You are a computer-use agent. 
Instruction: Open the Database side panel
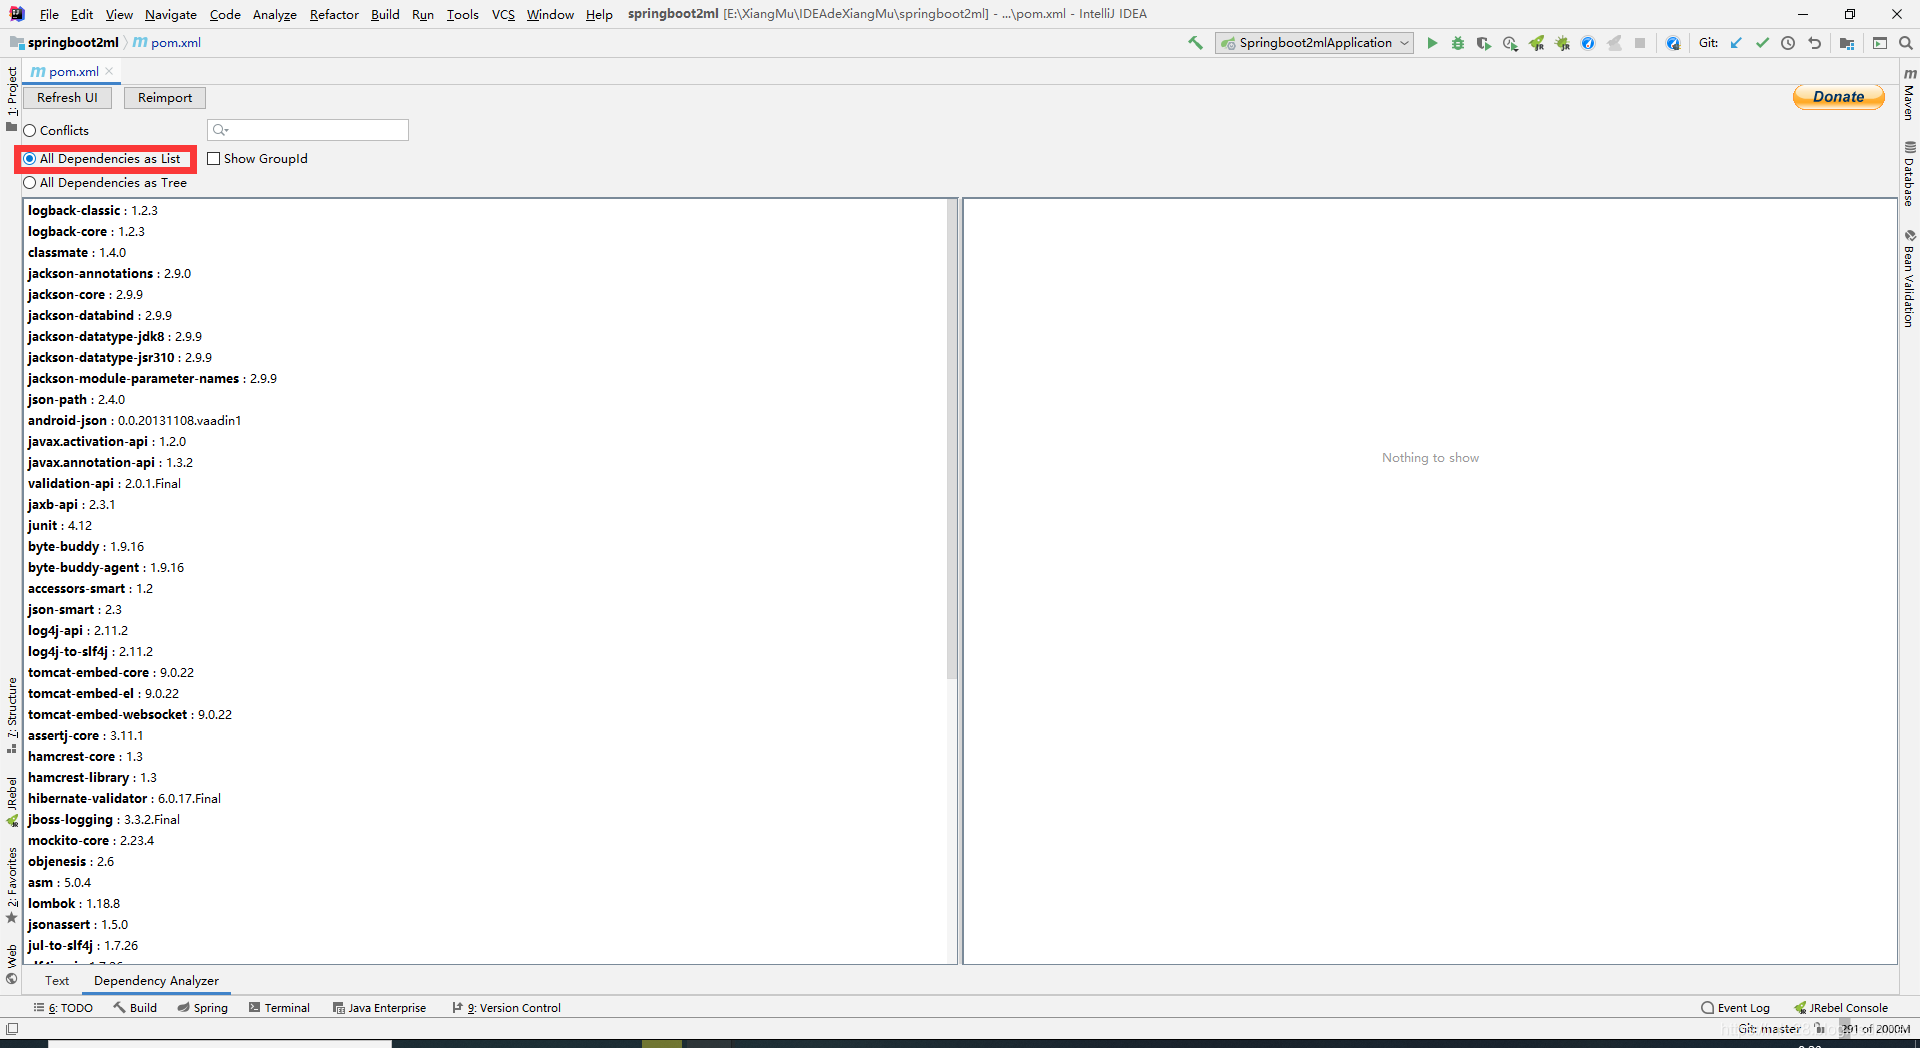(x=1909, y=174)
